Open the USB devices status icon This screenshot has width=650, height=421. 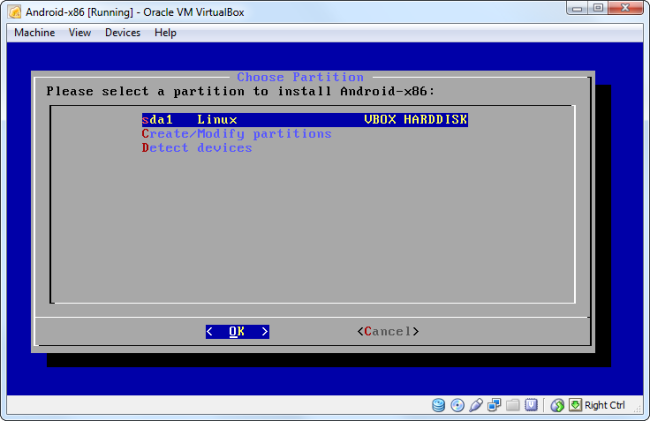pos(476,405)
